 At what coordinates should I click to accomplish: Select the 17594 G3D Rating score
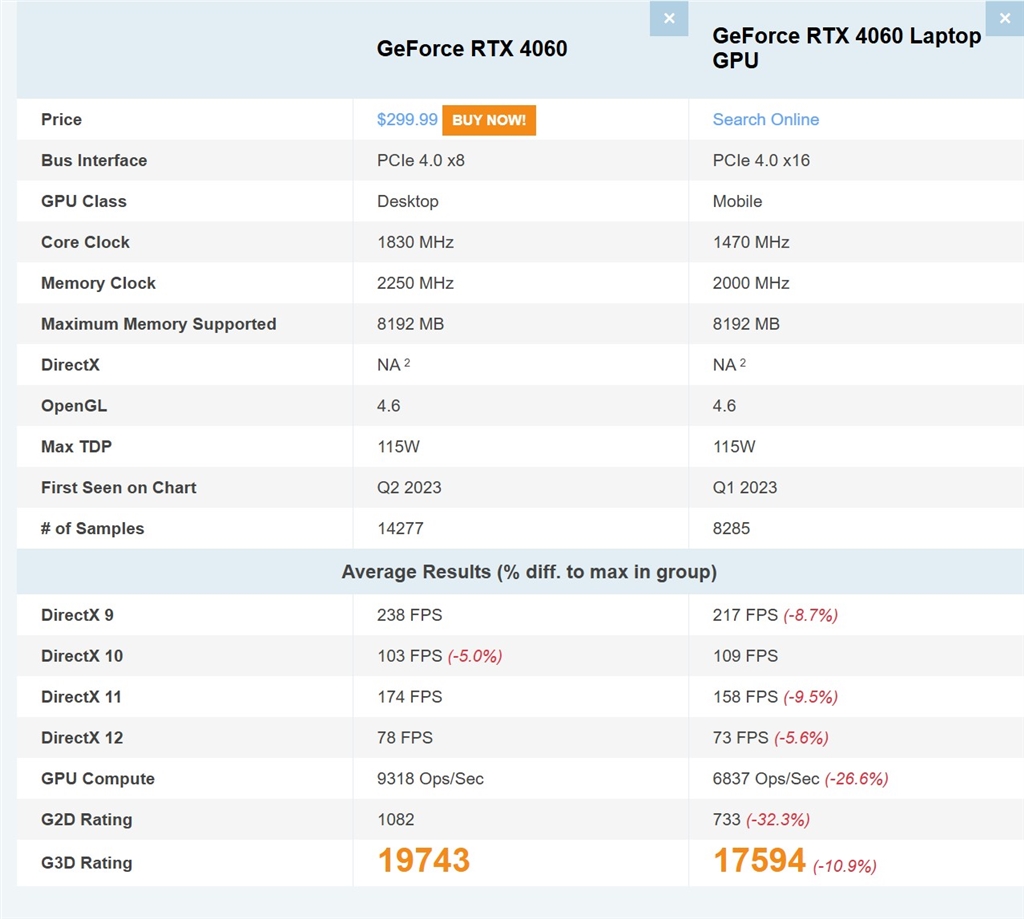[x=759, y=861]
